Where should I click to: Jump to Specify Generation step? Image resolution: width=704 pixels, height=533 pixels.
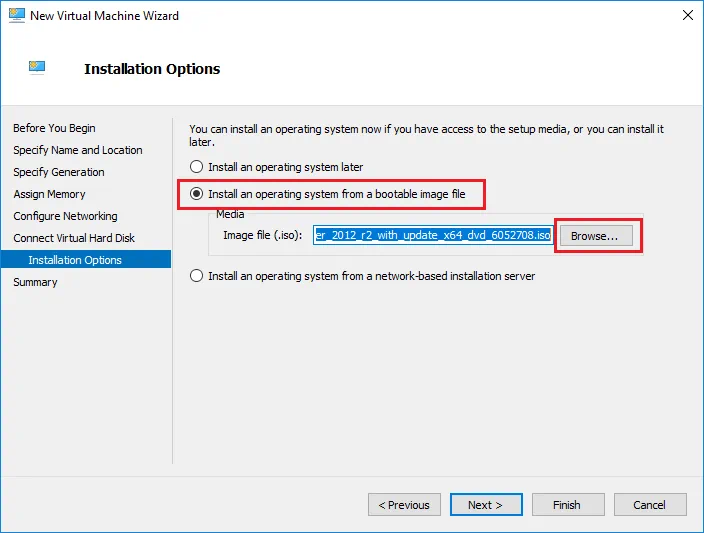point(60,172)
